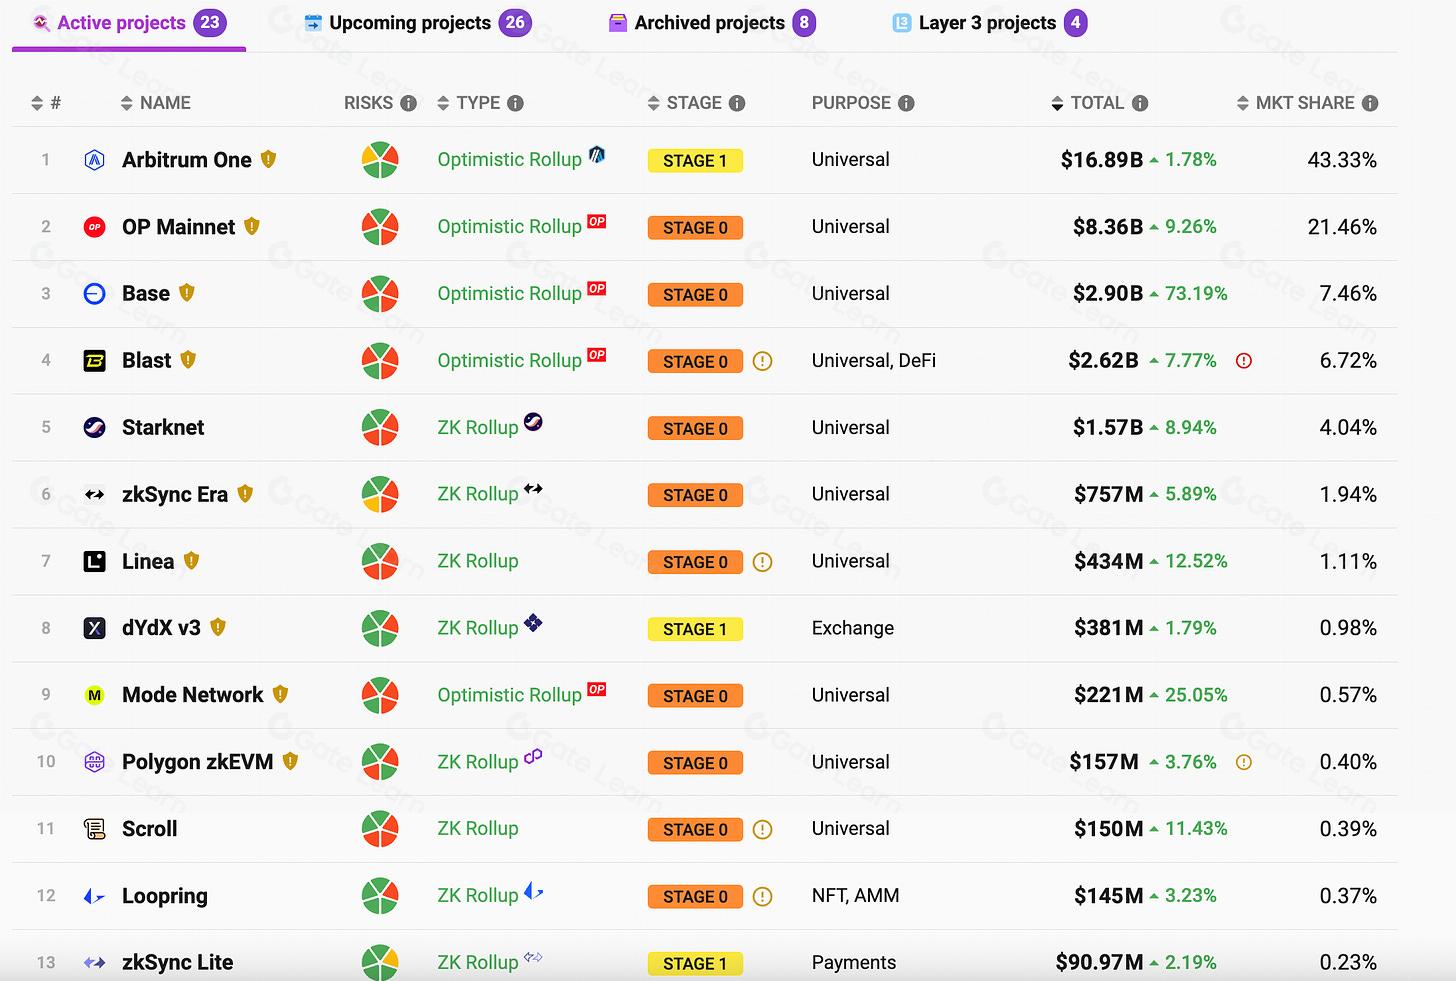The image size is (1456, 981).
Task: Click the Optimistic Rollup type for Mode Network
Action: [x=509, y=695]
